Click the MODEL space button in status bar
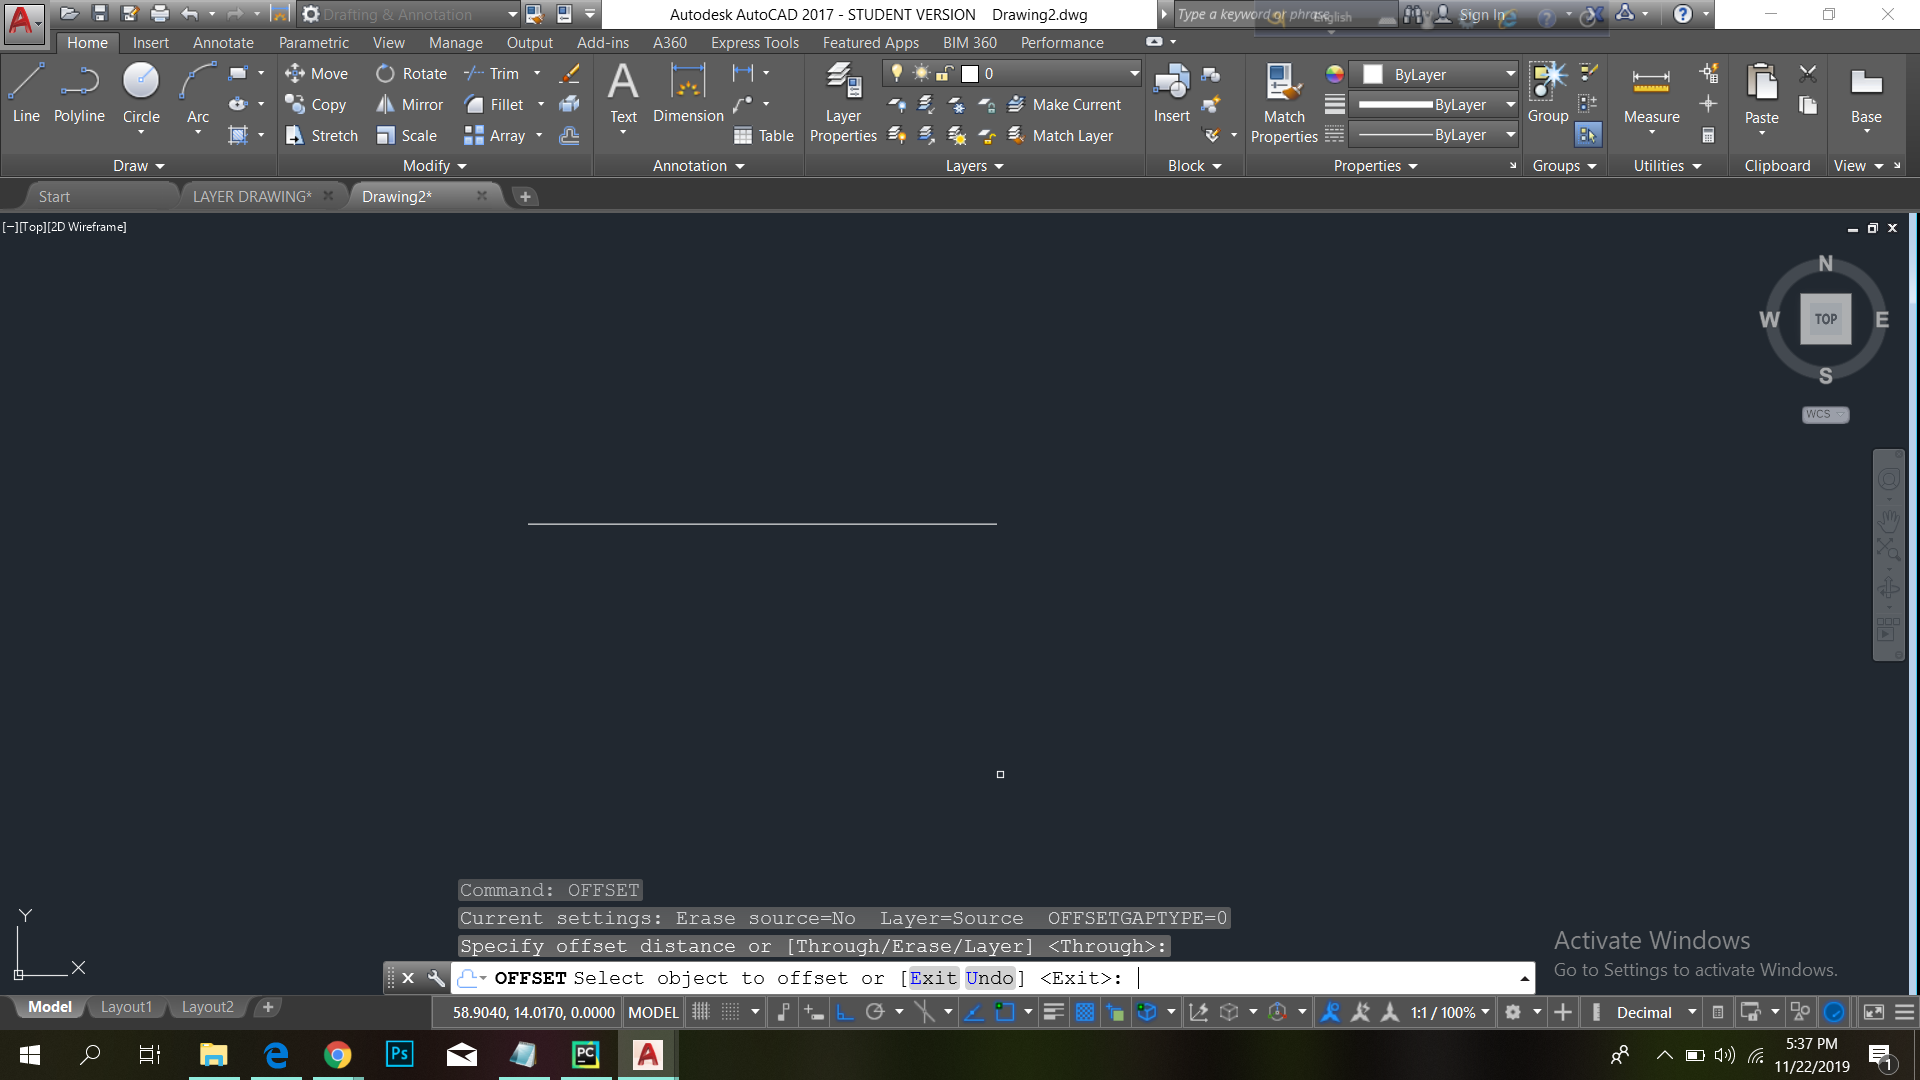This screenshot has width=1920, height=1080. [x=653, y=1012]
